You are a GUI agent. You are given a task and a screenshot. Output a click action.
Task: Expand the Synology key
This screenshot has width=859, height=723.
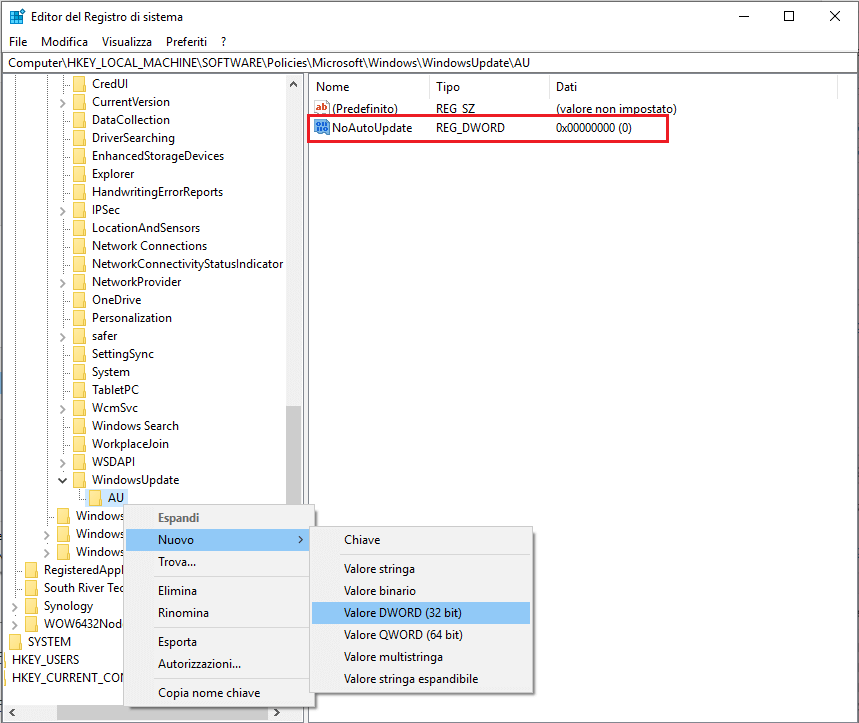[x=15, y=606]
